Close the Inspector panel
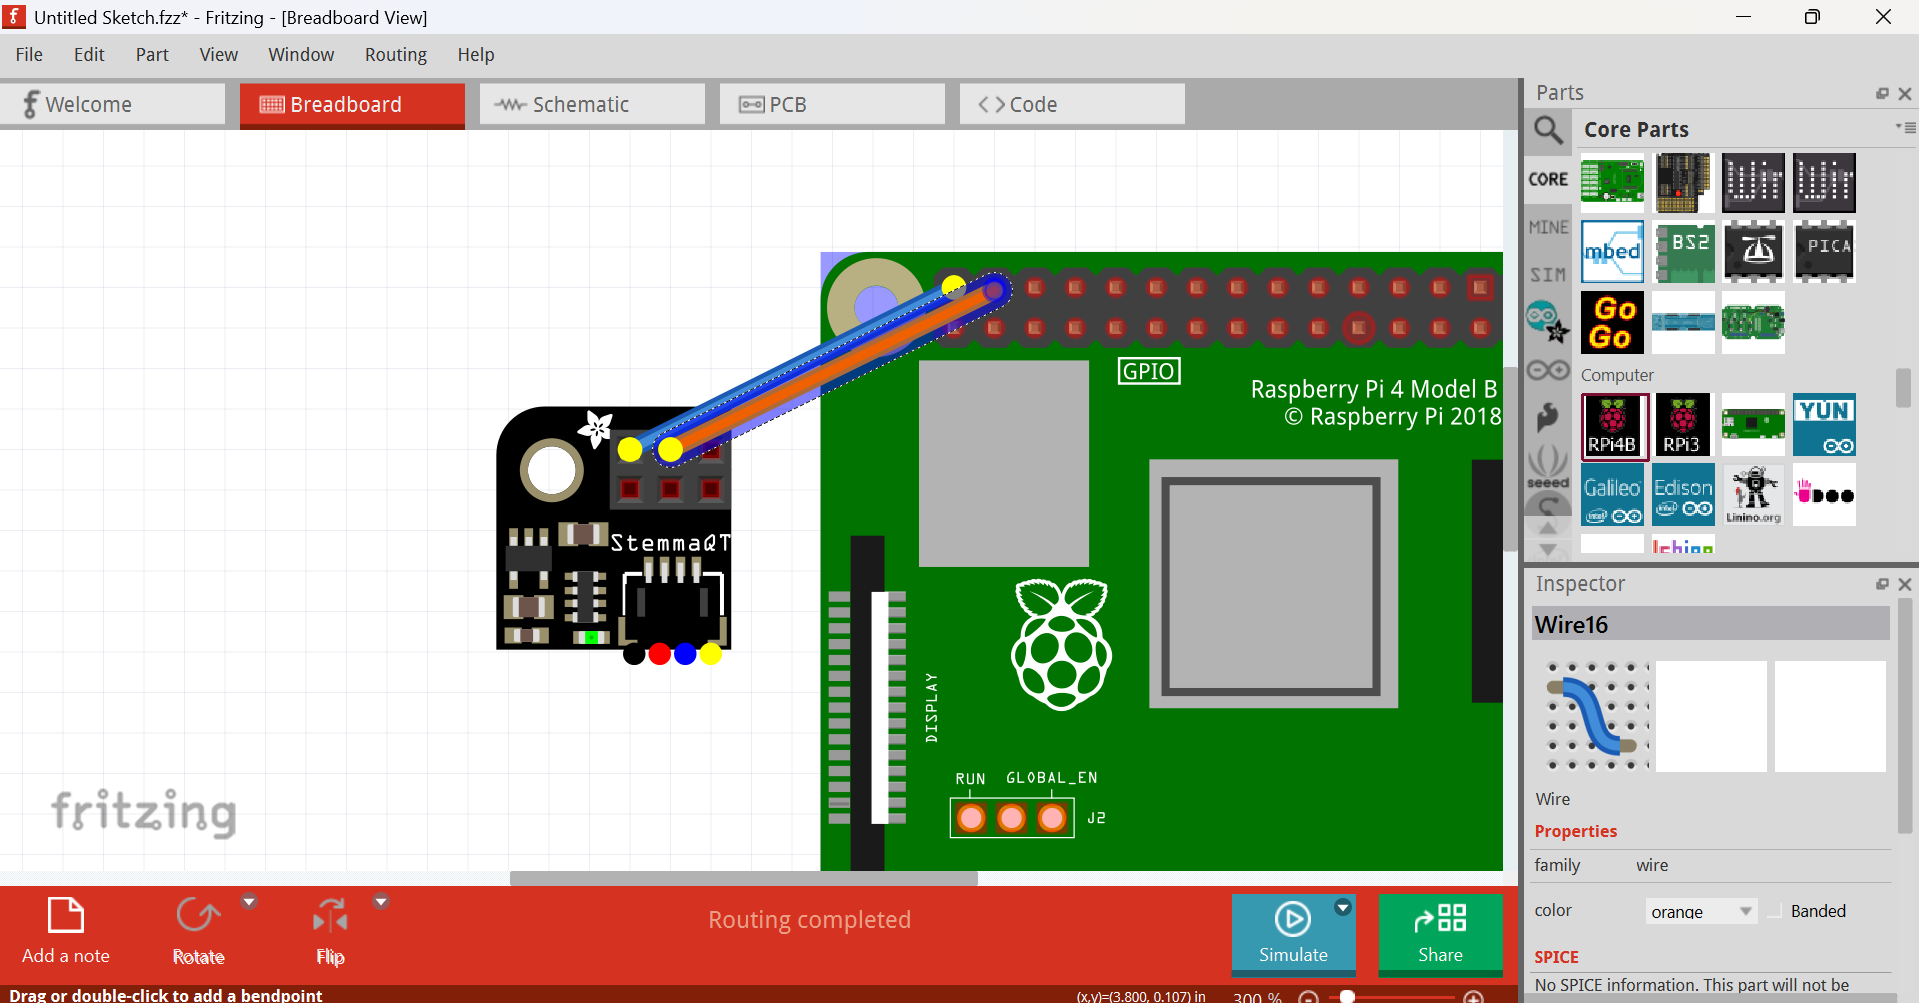Viewport: 1919px width, 1003px height. [x=1905, y=584]
